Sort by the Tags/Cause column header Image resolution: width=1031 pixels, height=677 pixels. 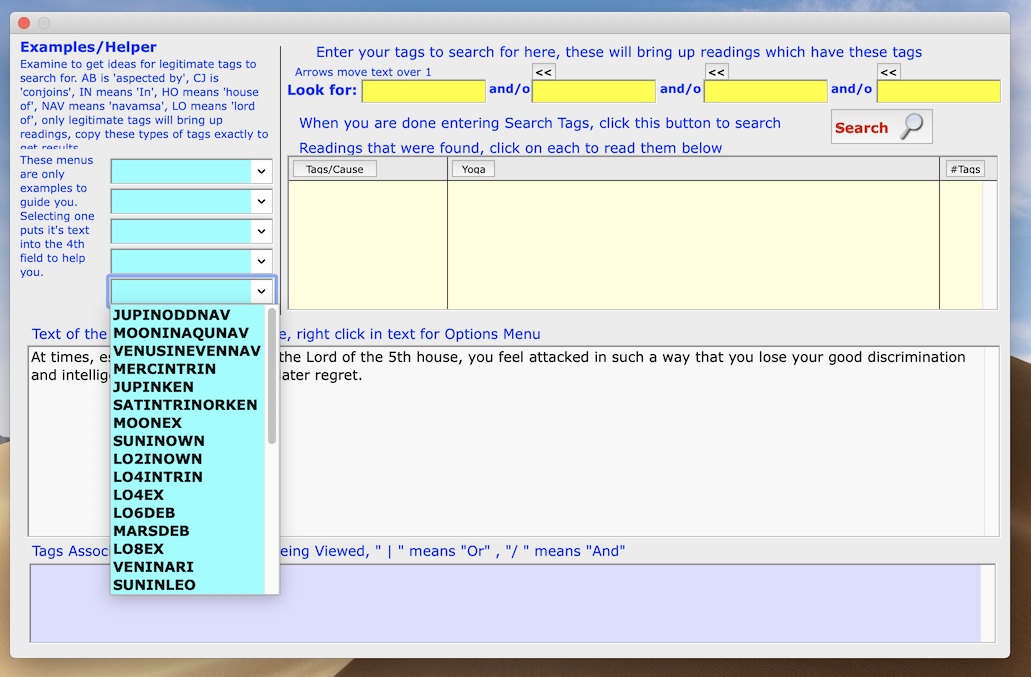[334, 169]
